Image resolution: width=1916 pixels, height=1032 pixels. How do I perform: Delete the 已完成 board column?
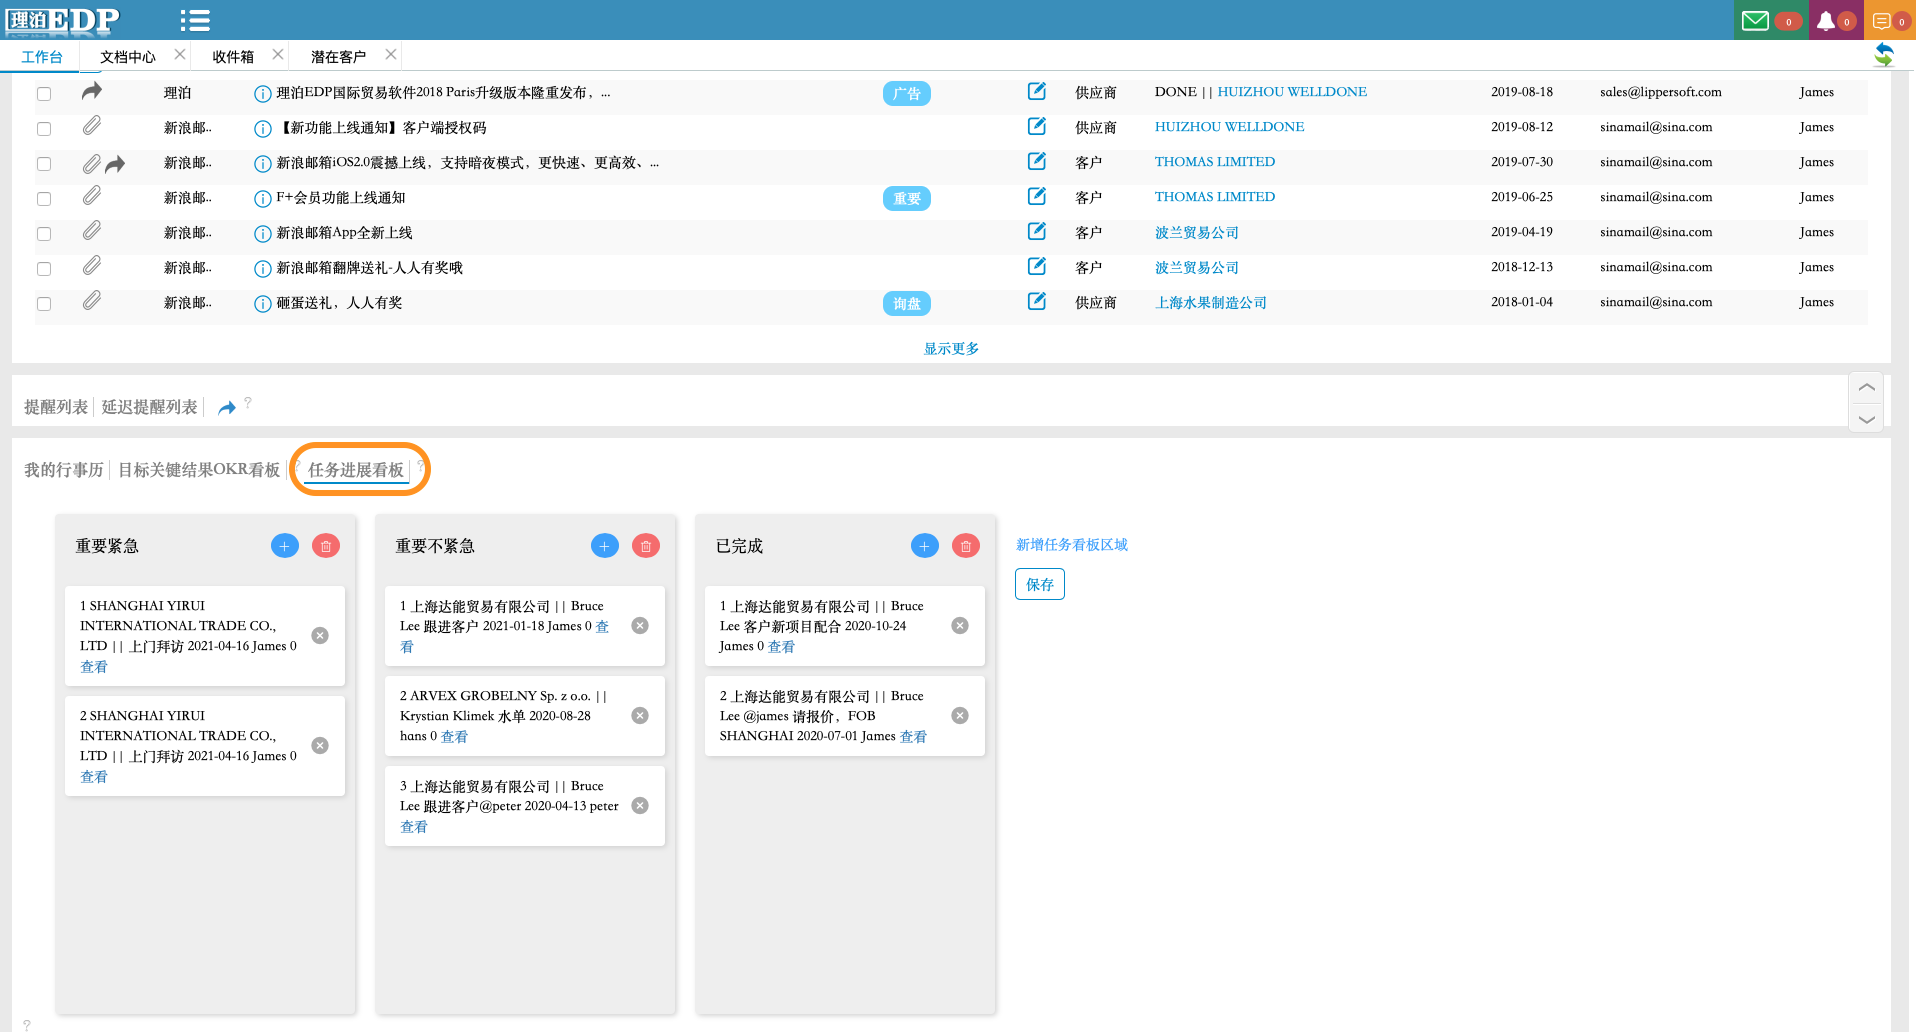[x=965, y=546]
